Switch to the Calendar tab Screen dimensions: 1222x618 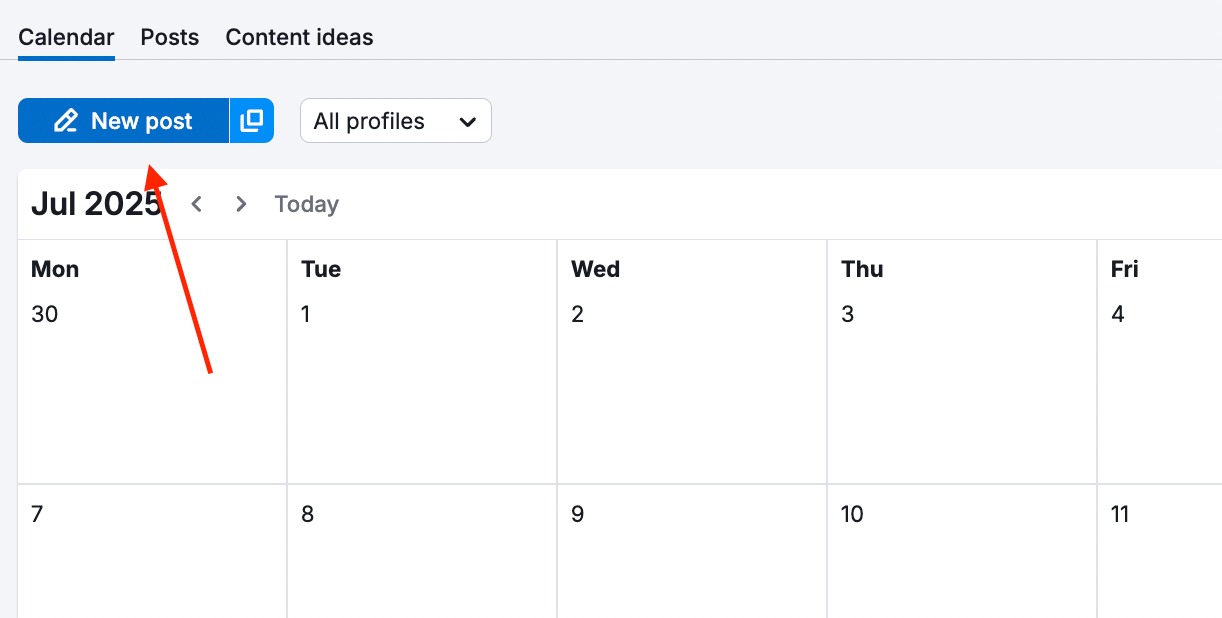click(x=66, y=38)
